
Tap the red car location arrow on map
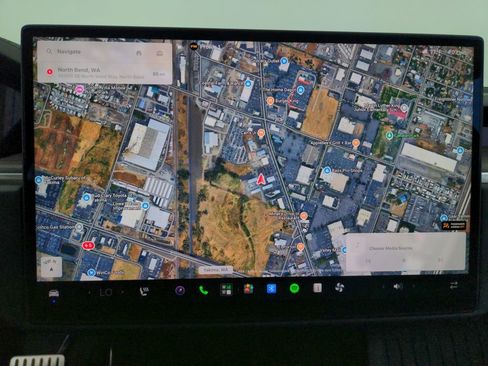pos(261,180)
